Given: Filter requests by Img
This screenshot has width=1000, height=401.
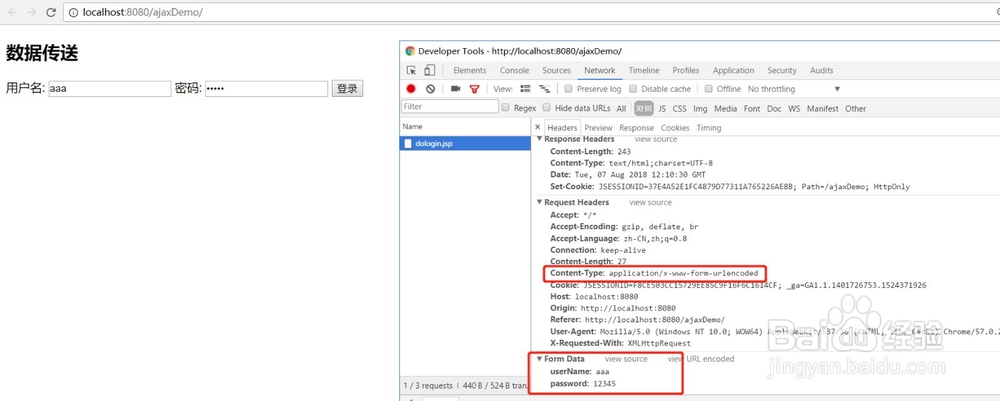Looking at the screenshot, I should coord(700,108).
